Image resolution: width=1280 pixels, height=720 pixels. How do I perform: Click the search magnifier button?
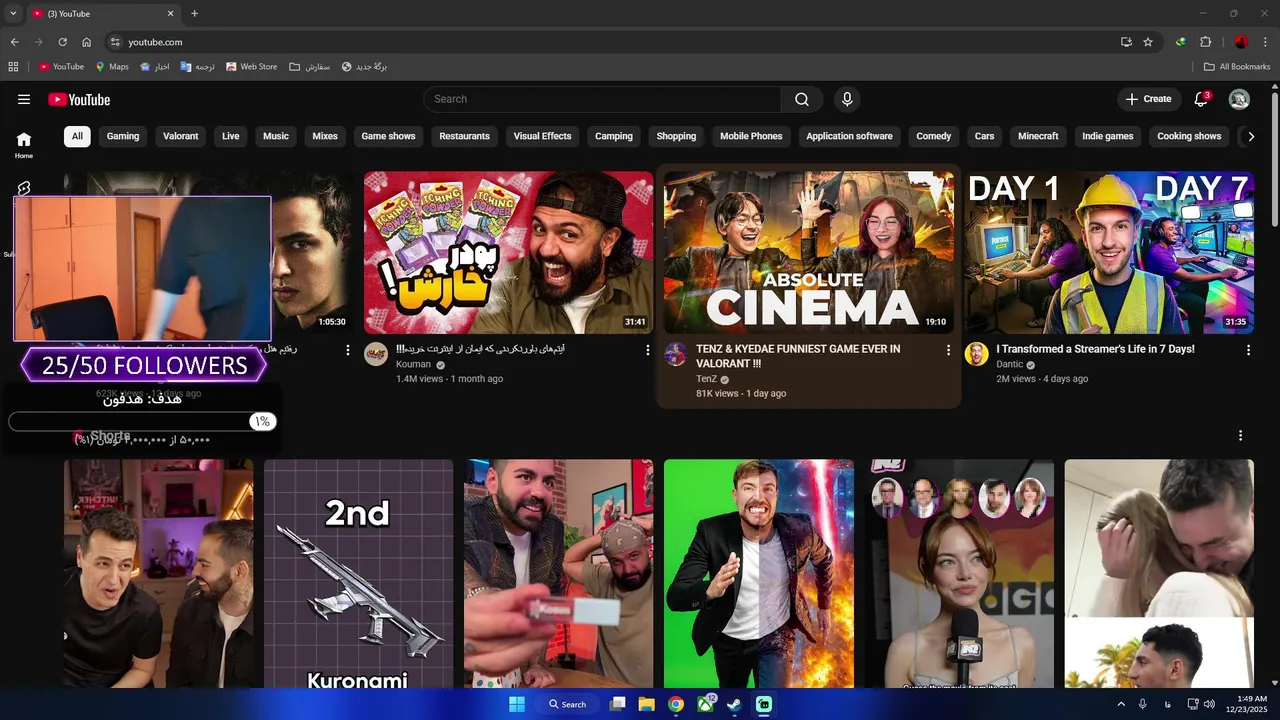pos(802,99)
